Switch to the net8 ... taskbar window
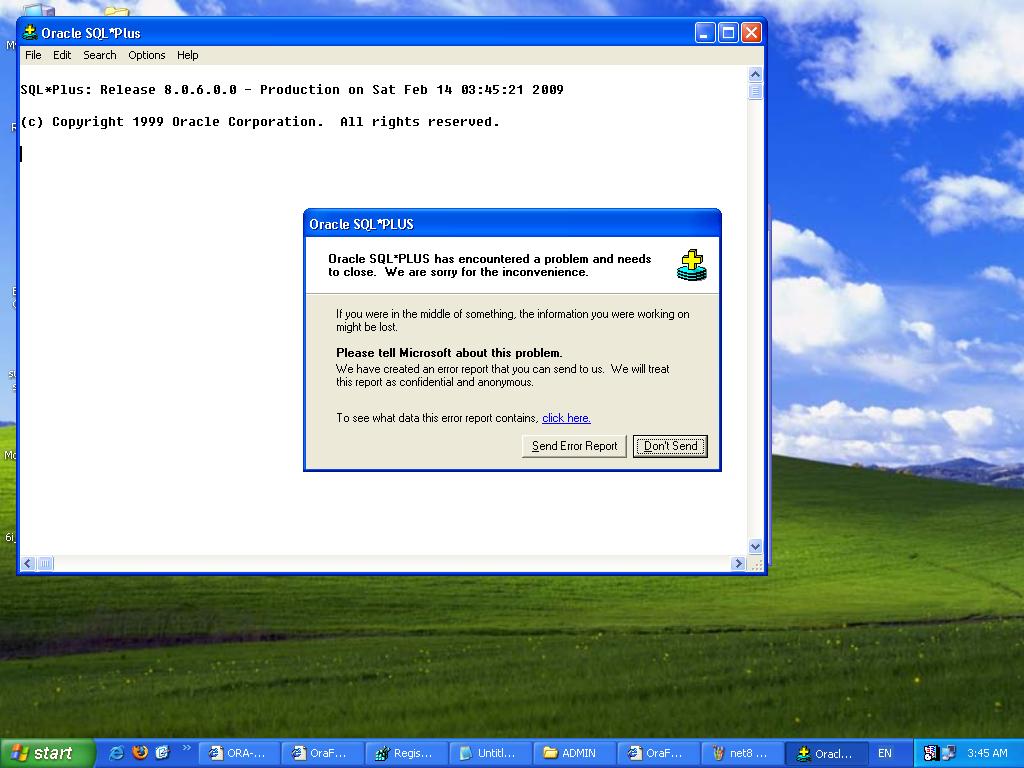The width and height of the screenshot is (1024, 768). click(x=741, y=753)
